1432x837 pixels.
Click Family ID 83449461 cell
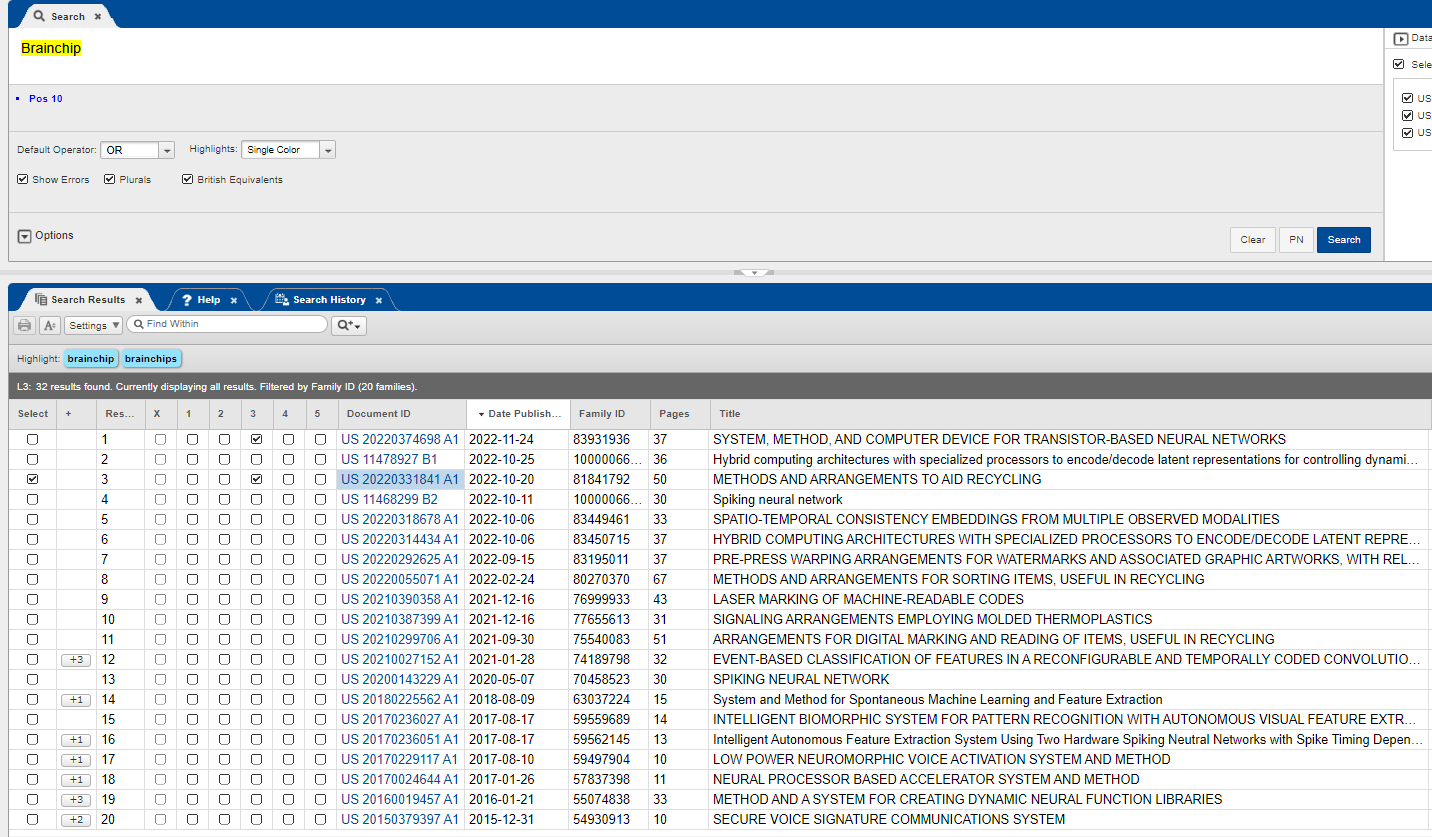604,519
